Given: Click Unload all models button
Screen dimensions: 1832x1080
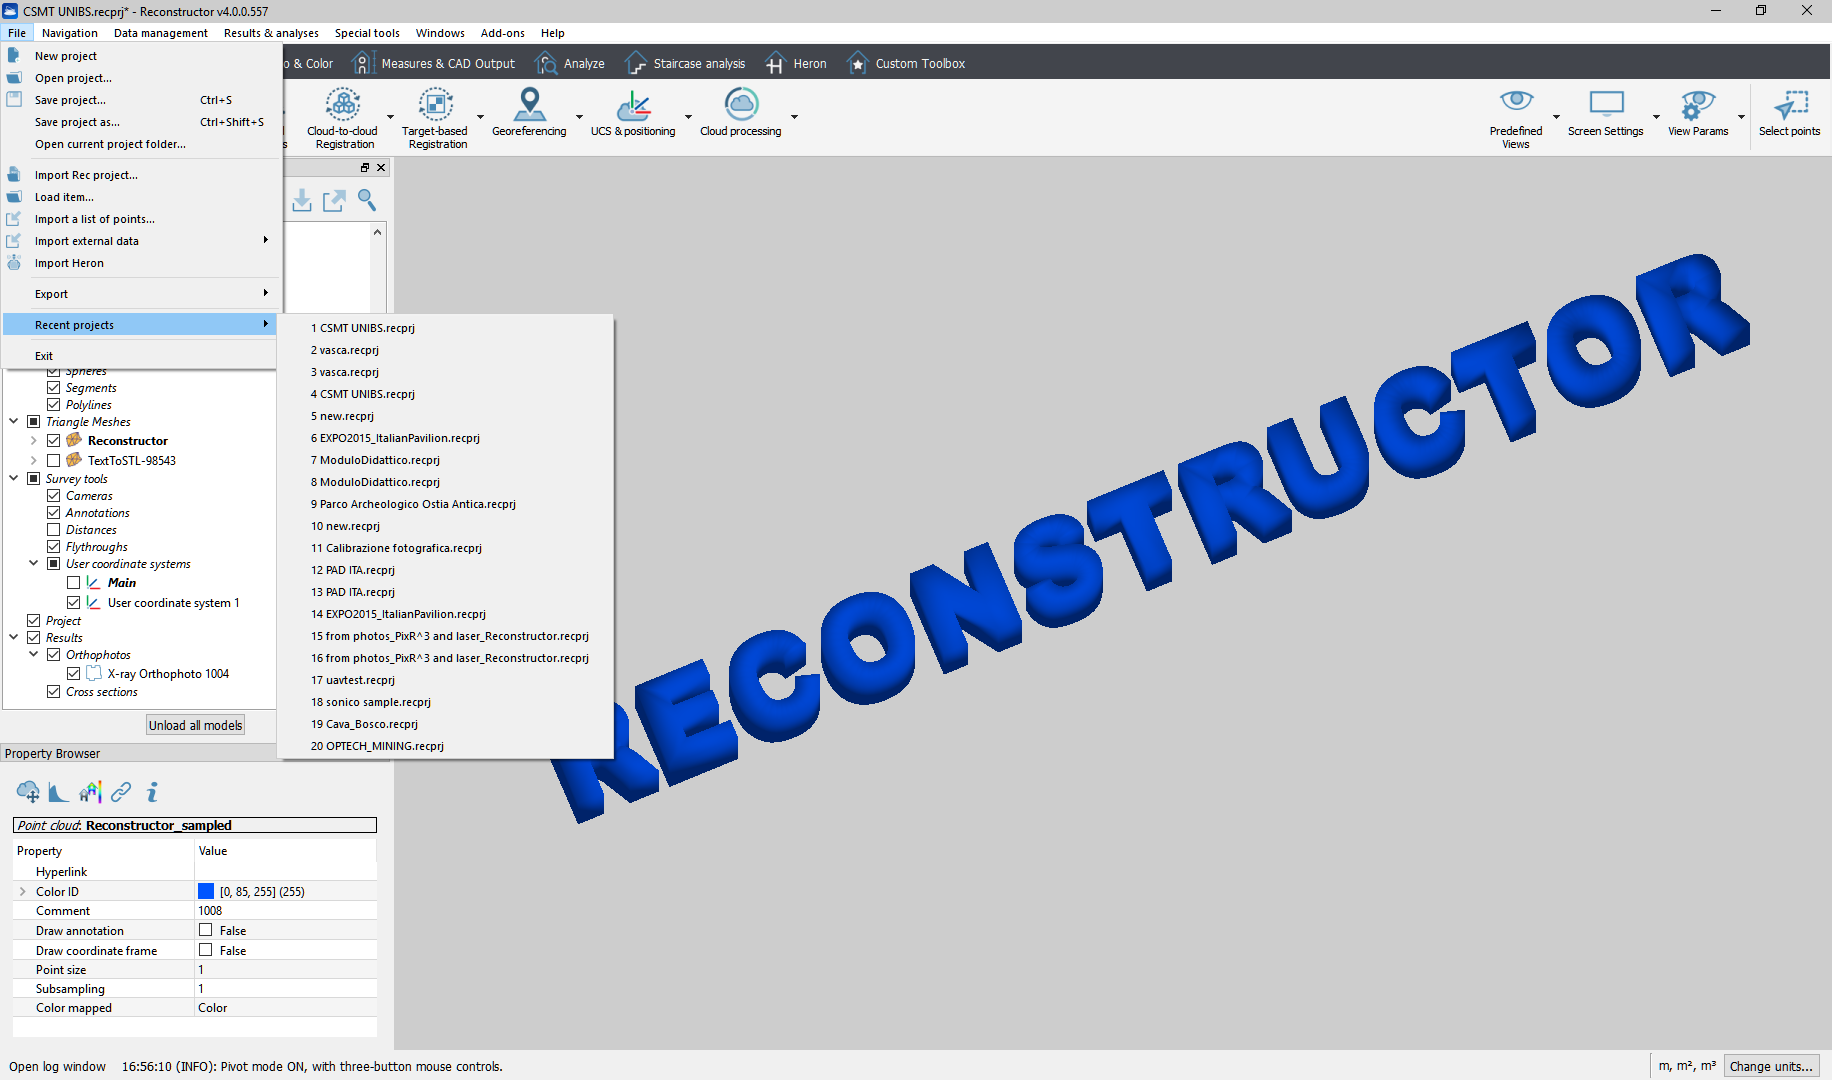Looking at the screenshot, I should pos(195,725).
